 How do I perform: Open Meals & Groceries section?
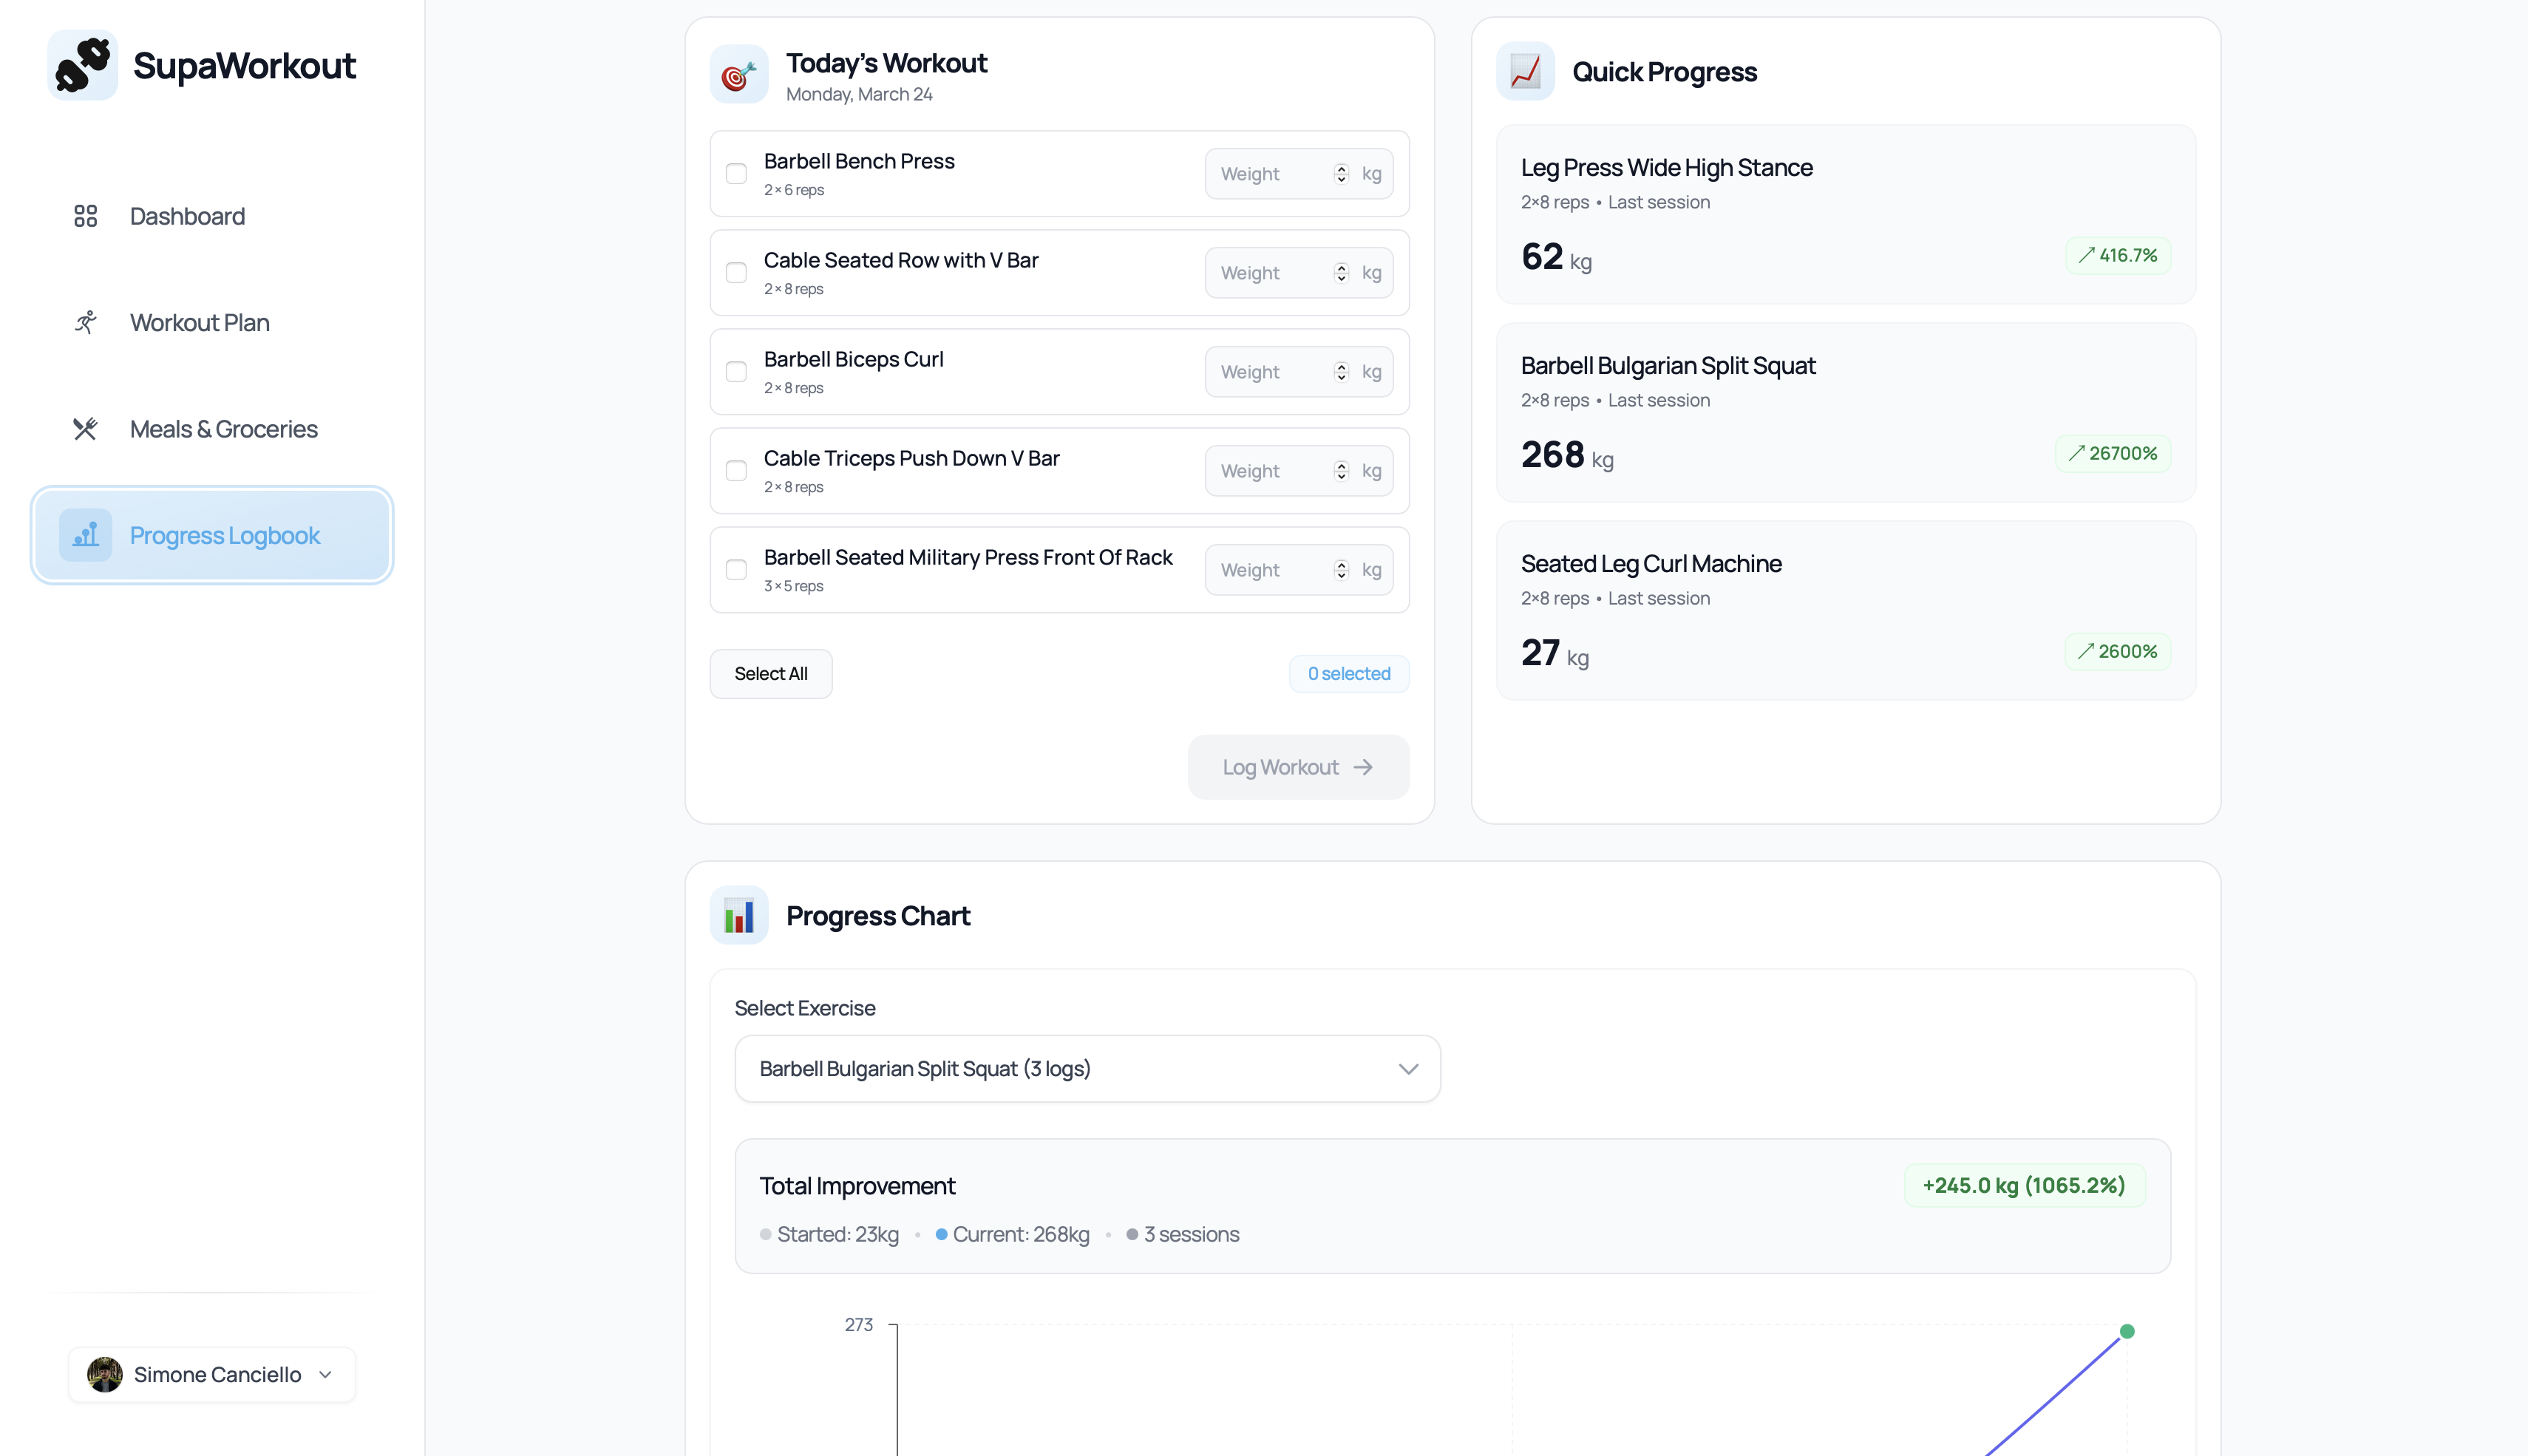212,429
